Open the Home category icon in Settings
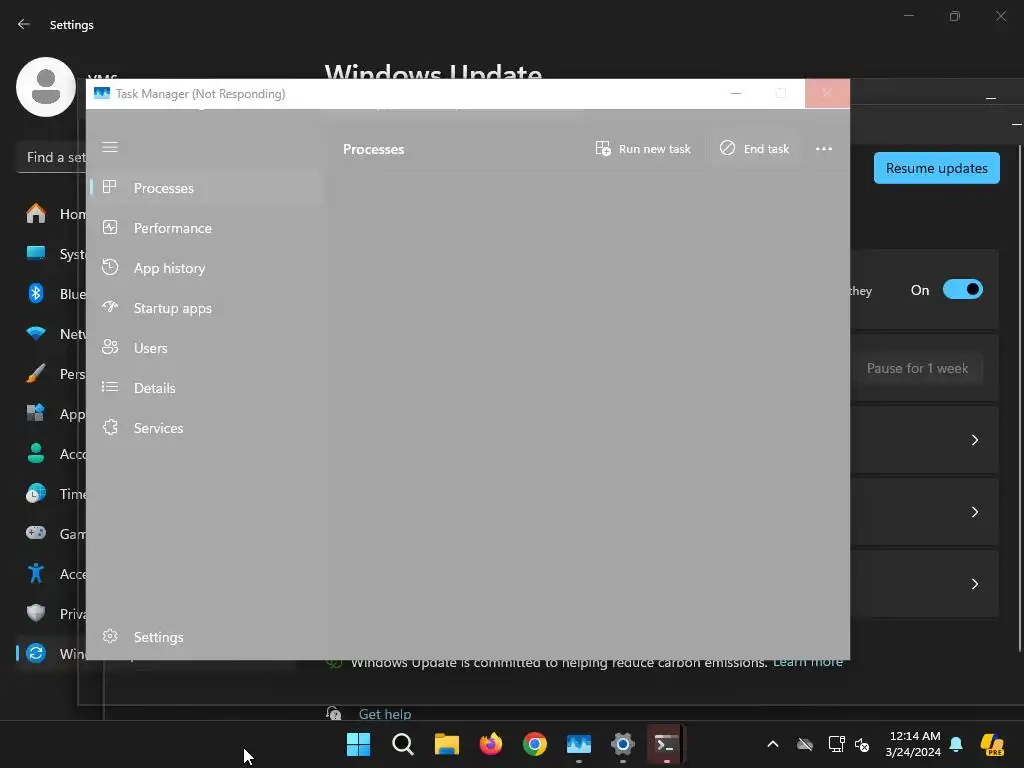Image resolution: width=1024 pixels, height=768 pixels. (x=36, y=214)
